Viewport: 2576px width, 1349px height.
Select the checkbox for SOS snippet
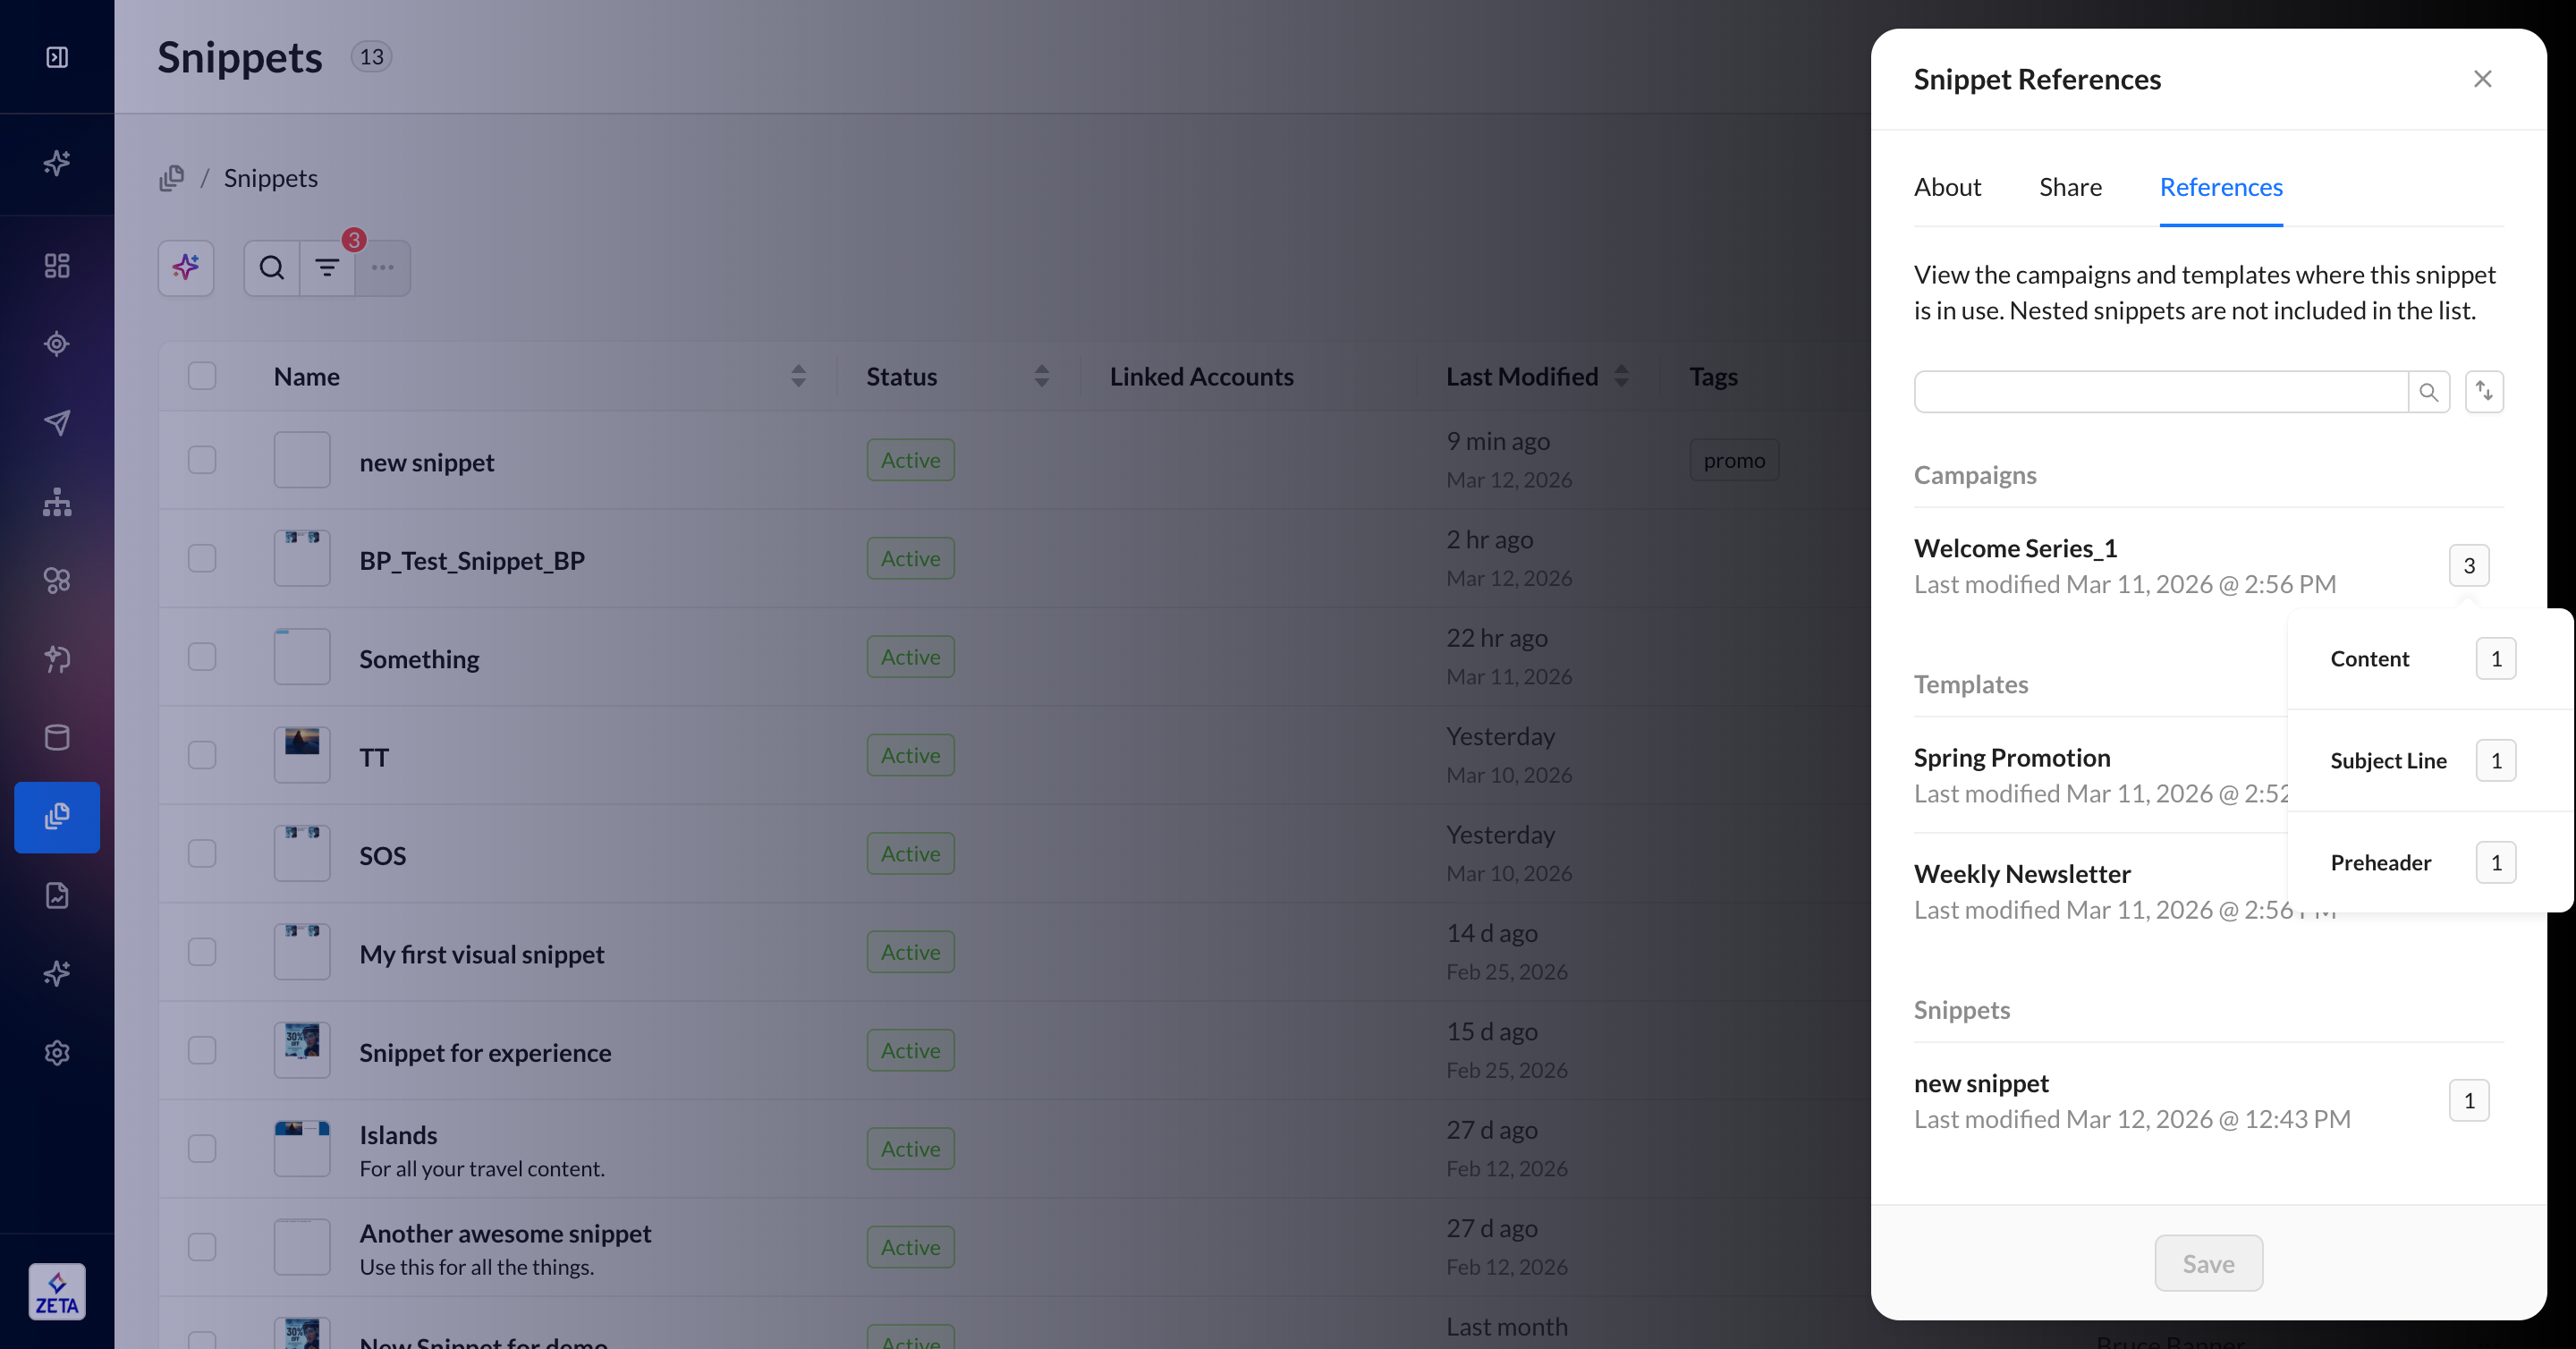(202, 853)
